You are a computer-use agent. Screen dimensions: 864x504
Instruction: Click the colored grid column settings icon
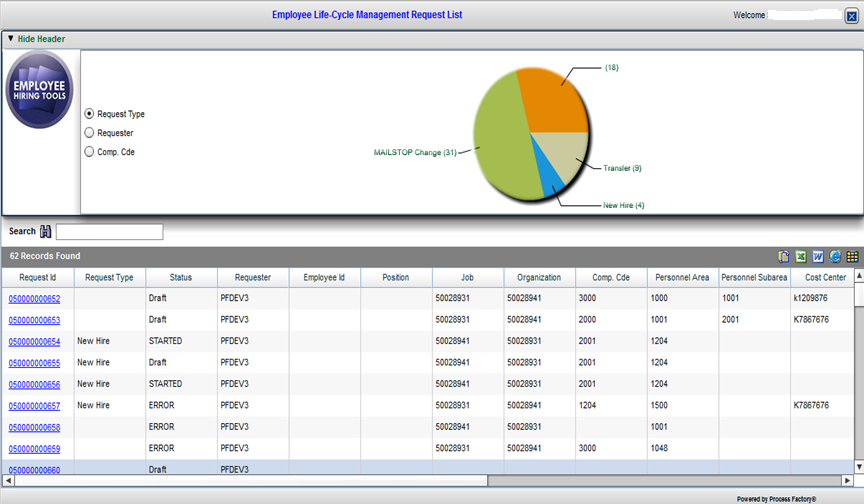pyautogui.click(x=851, y=257)
